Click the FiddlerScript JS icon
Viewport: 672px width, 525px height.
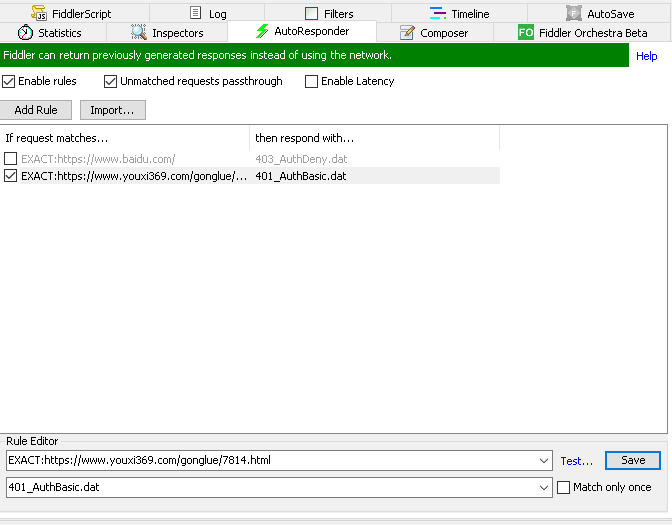(x=39, y=13)
